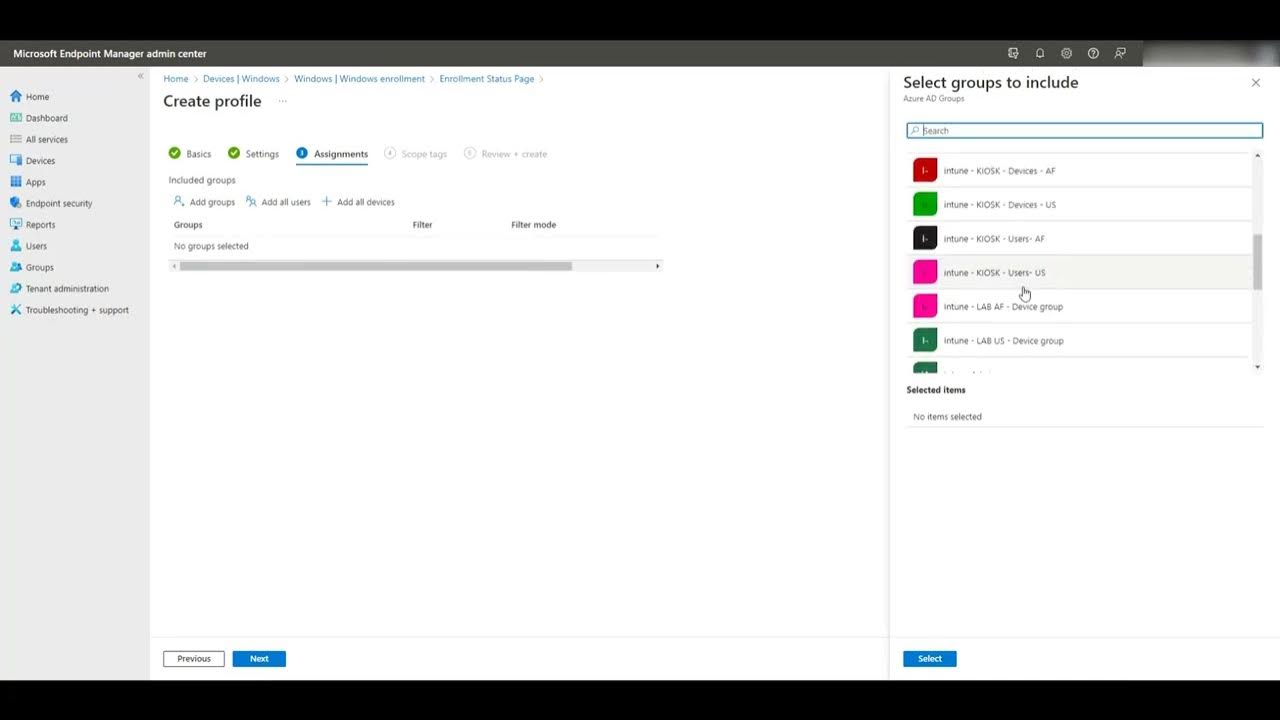Open the notifications bell icon
The width and height of the screenshot is (1280, 720).
point(1040,53)
